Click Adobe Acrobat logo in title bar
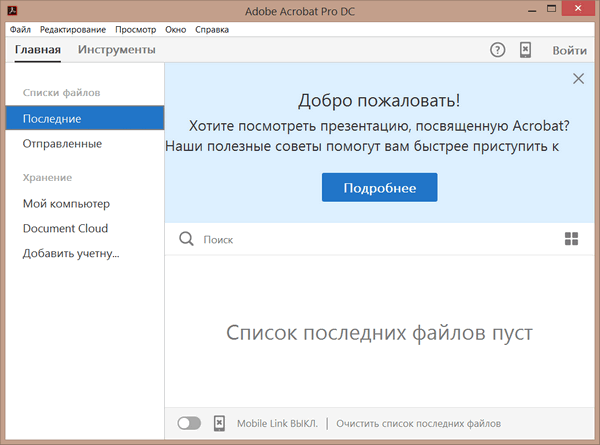This screenshot has width=600, height=445. (x=12, y=10)
